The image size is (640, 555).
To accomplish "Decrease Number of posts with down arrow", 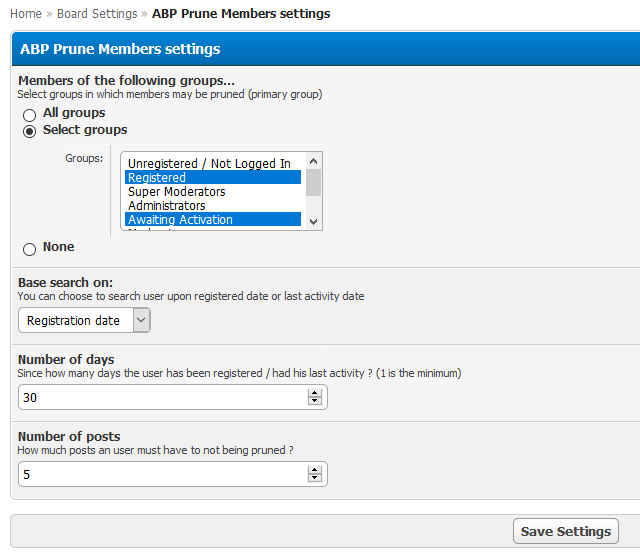I will 315,479.
